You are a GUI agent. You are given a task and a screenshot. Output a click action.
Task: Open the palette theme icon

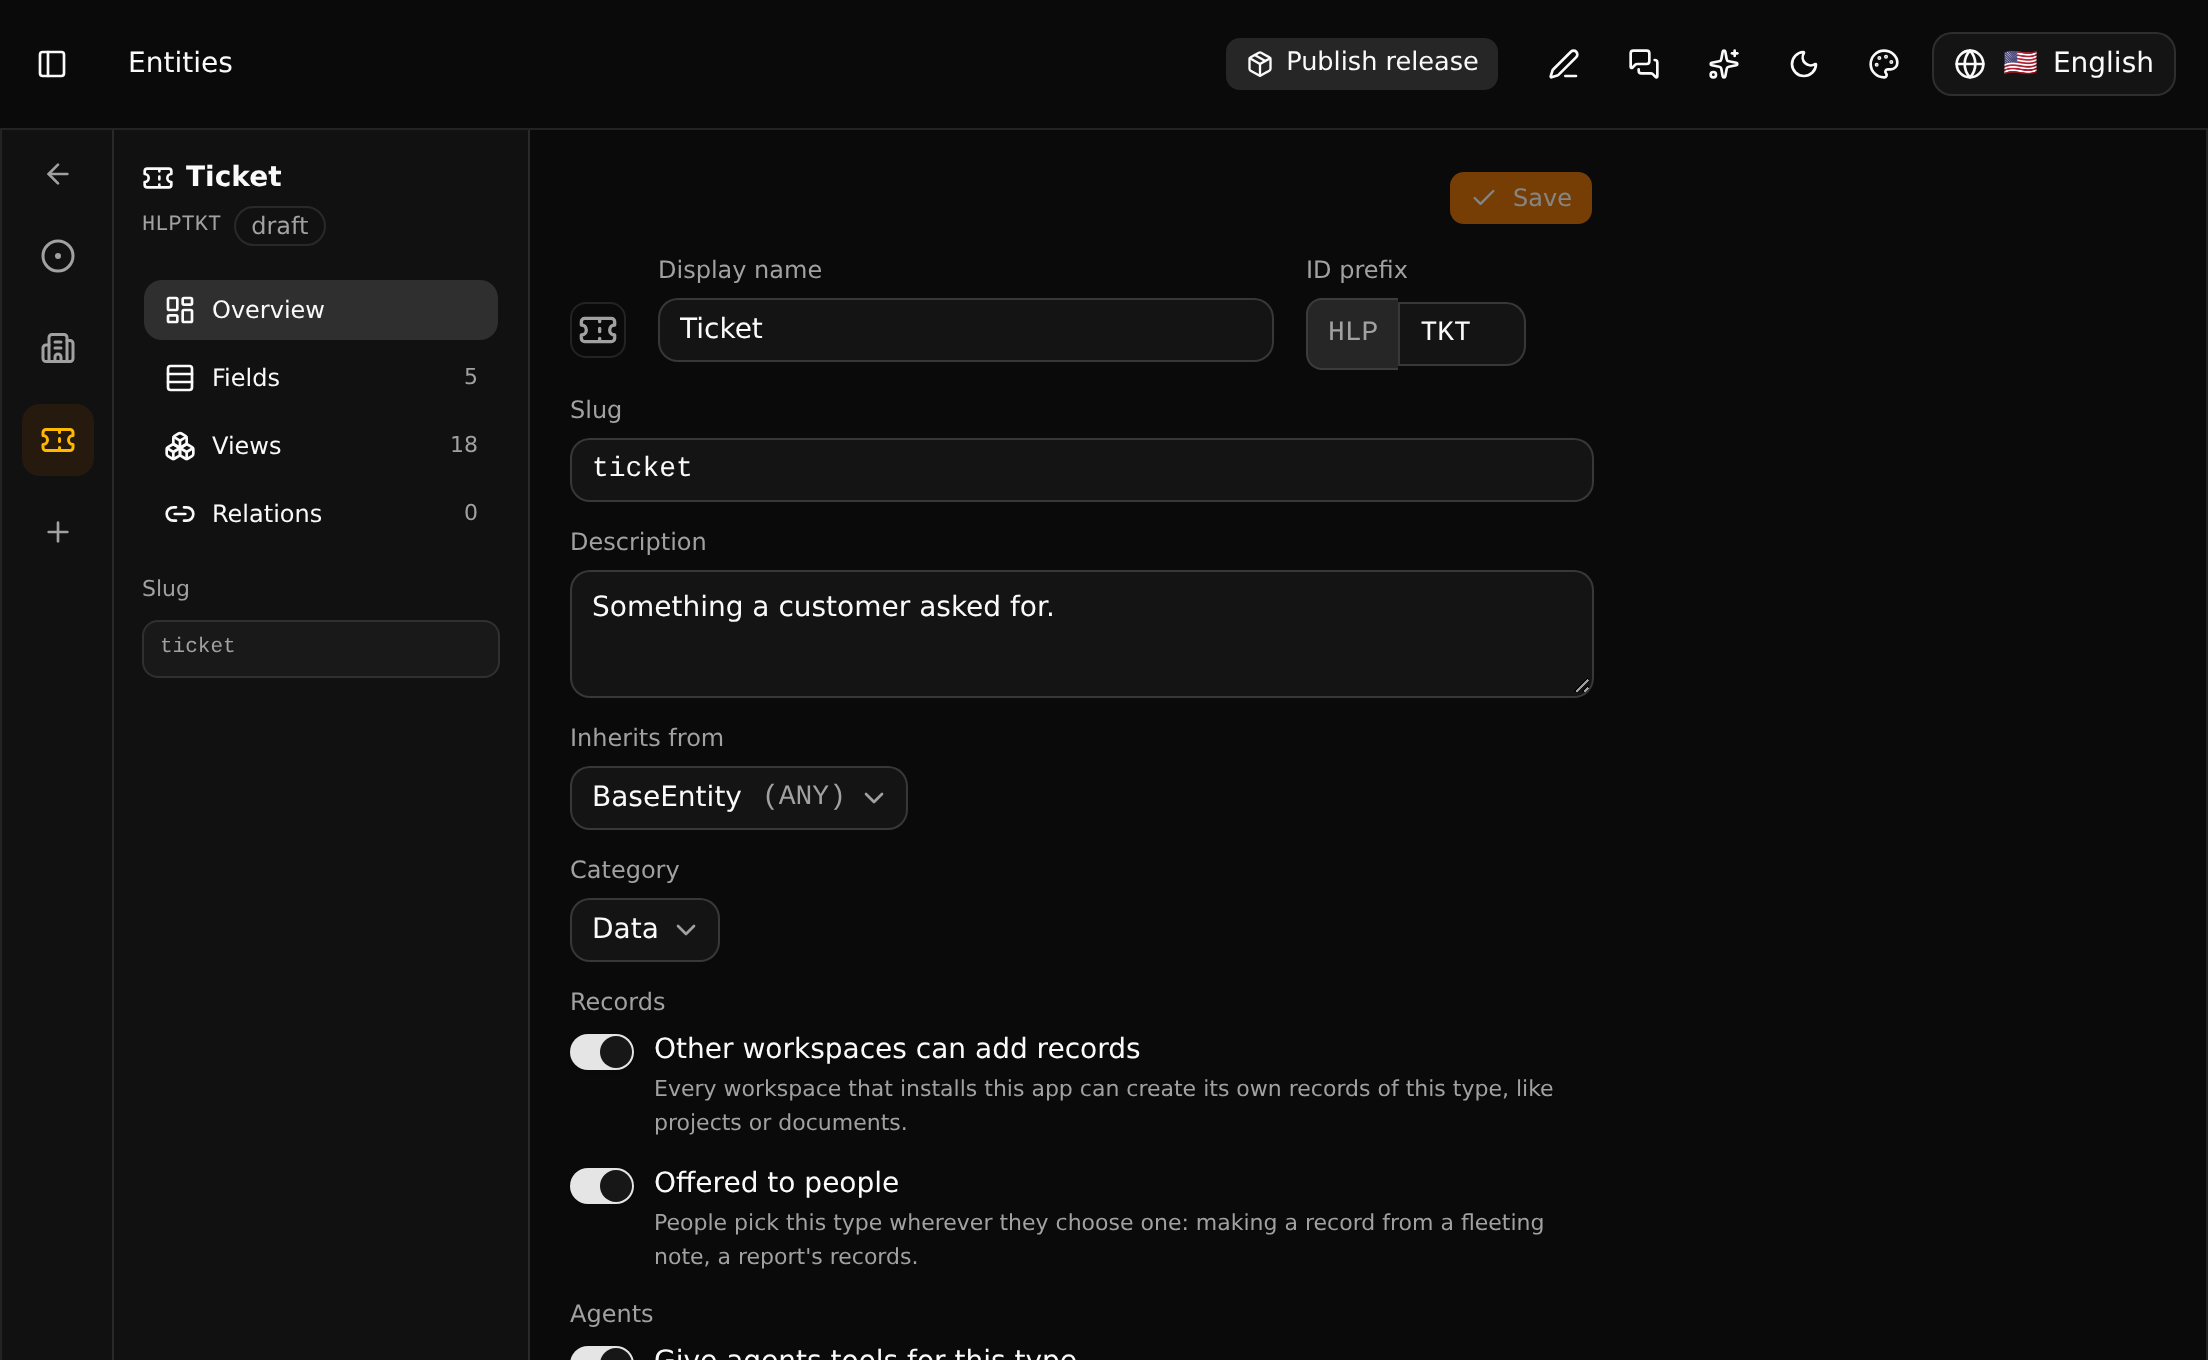(x=1884, y=64)
